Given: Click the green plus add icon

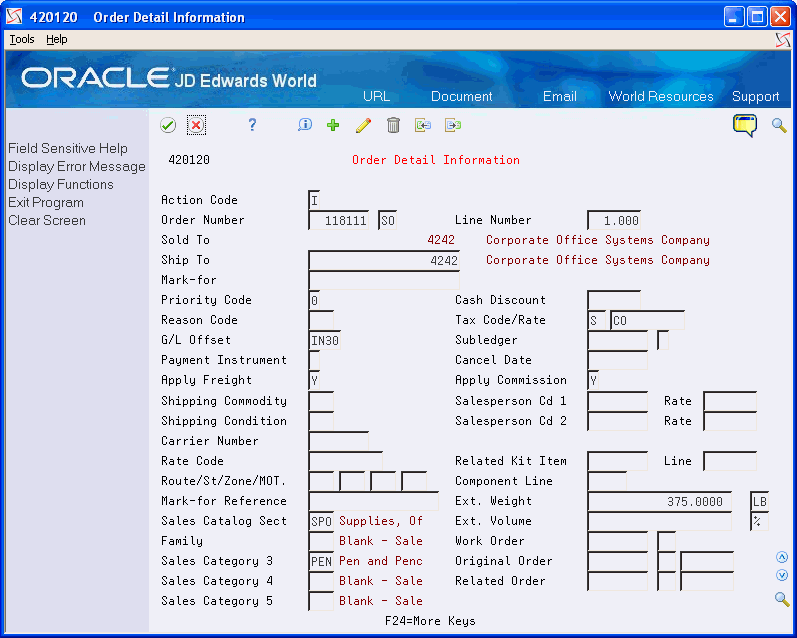Looking at the screenshot, I should 333,125.
